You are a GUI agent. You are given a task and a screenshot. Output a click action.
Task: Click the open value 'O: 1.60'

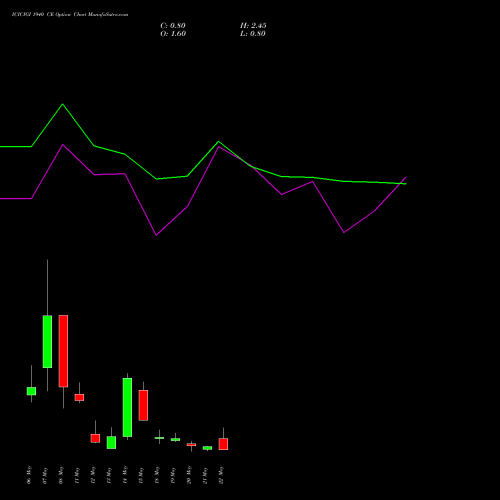[x=173, y=34]
